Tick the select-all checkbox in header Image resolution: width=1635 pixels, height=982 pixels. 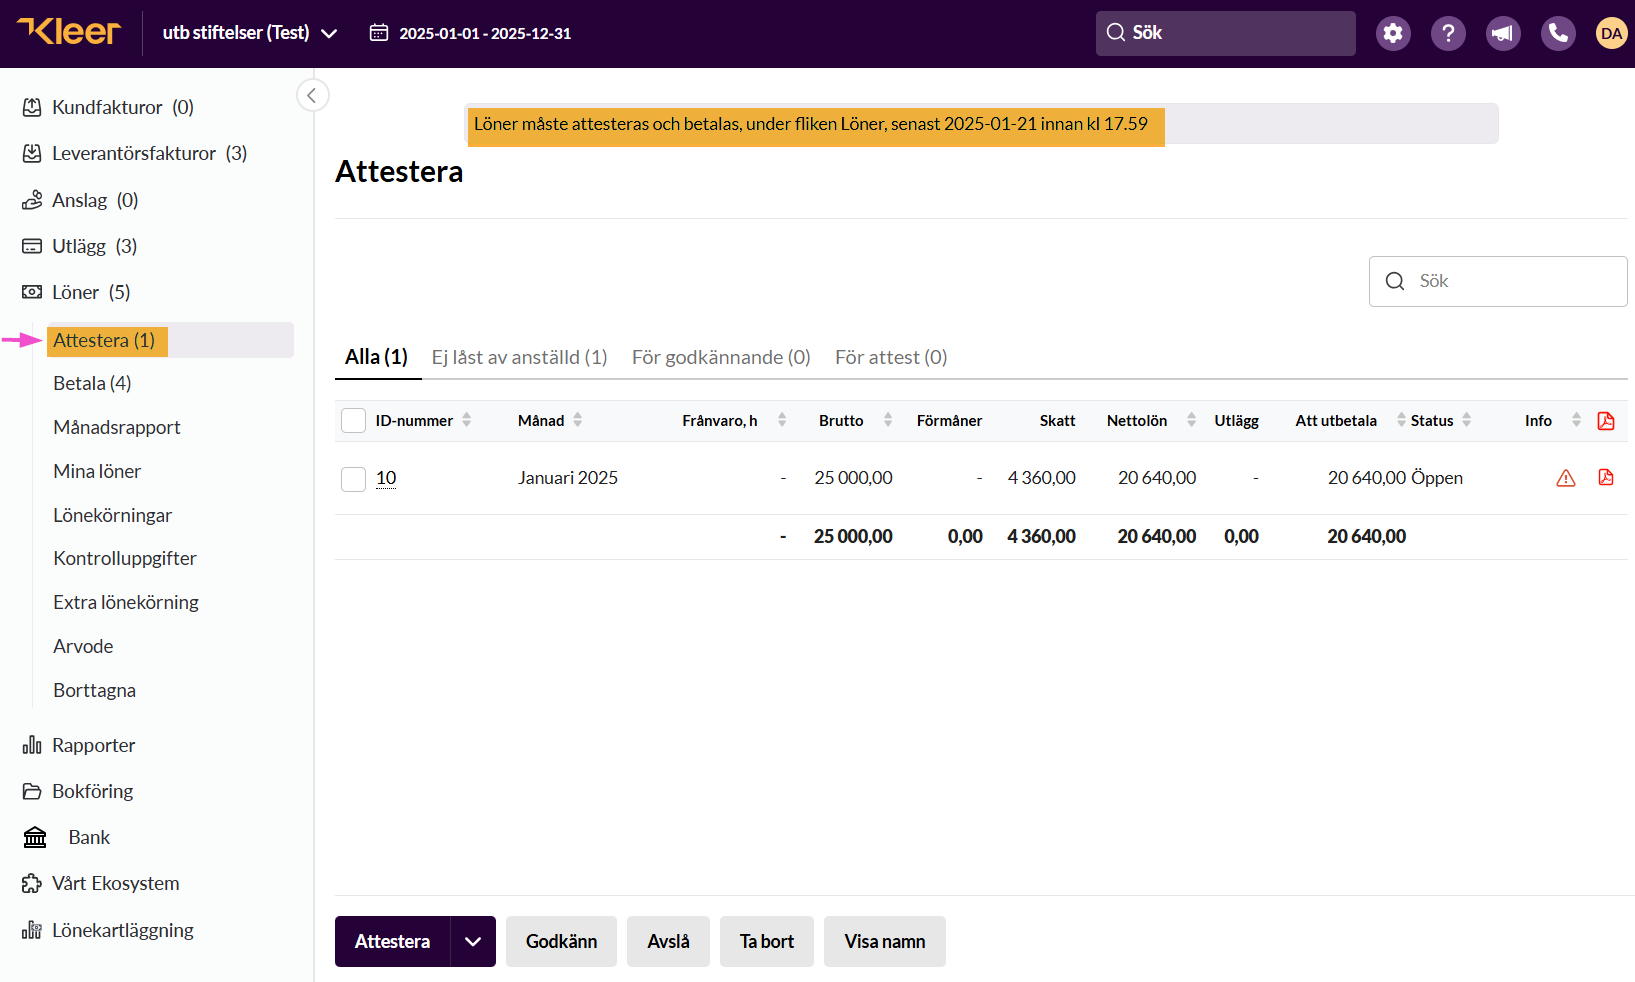coord(353,420)
